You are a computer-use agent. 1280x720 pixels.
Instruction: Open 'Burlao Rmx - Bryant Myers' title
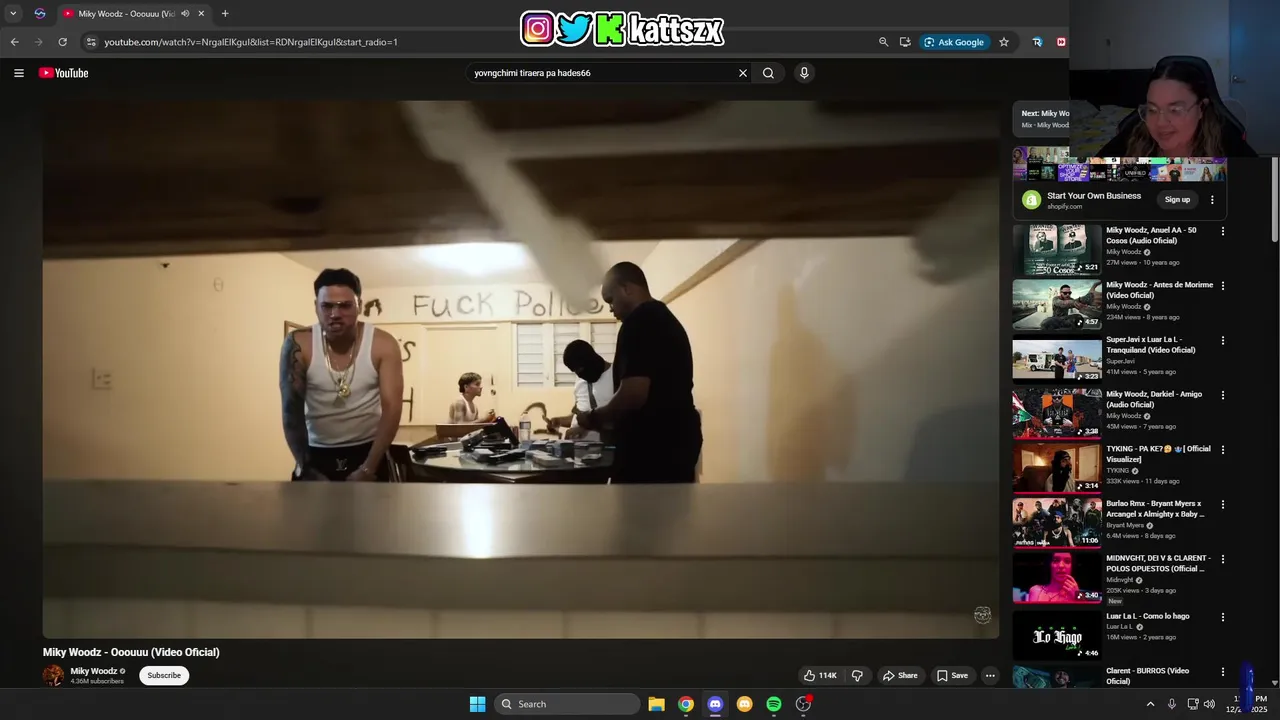[1156, 509]
